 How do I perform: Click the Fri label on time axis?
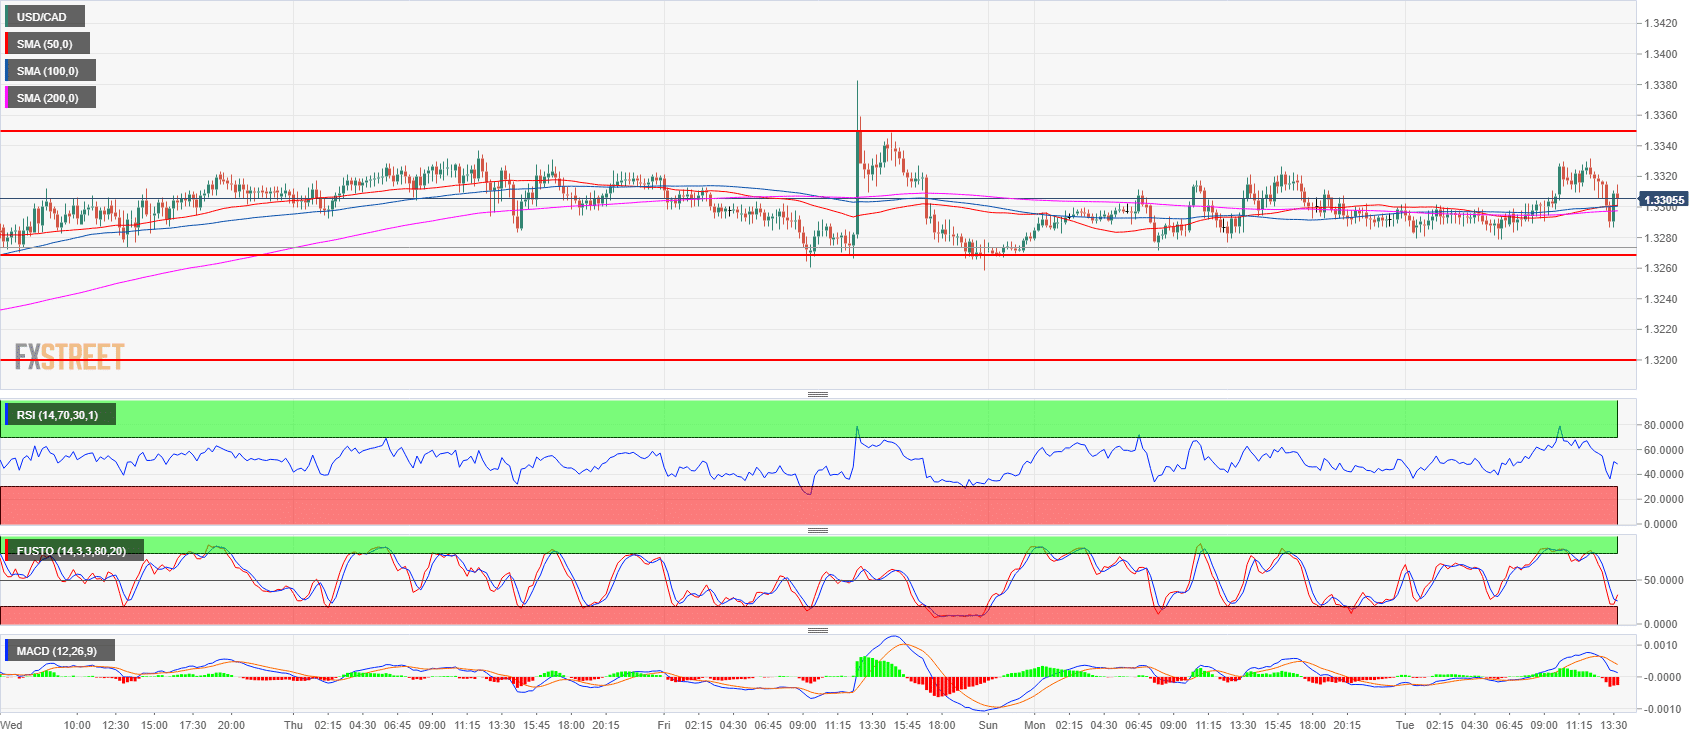(x=664, y=725)
